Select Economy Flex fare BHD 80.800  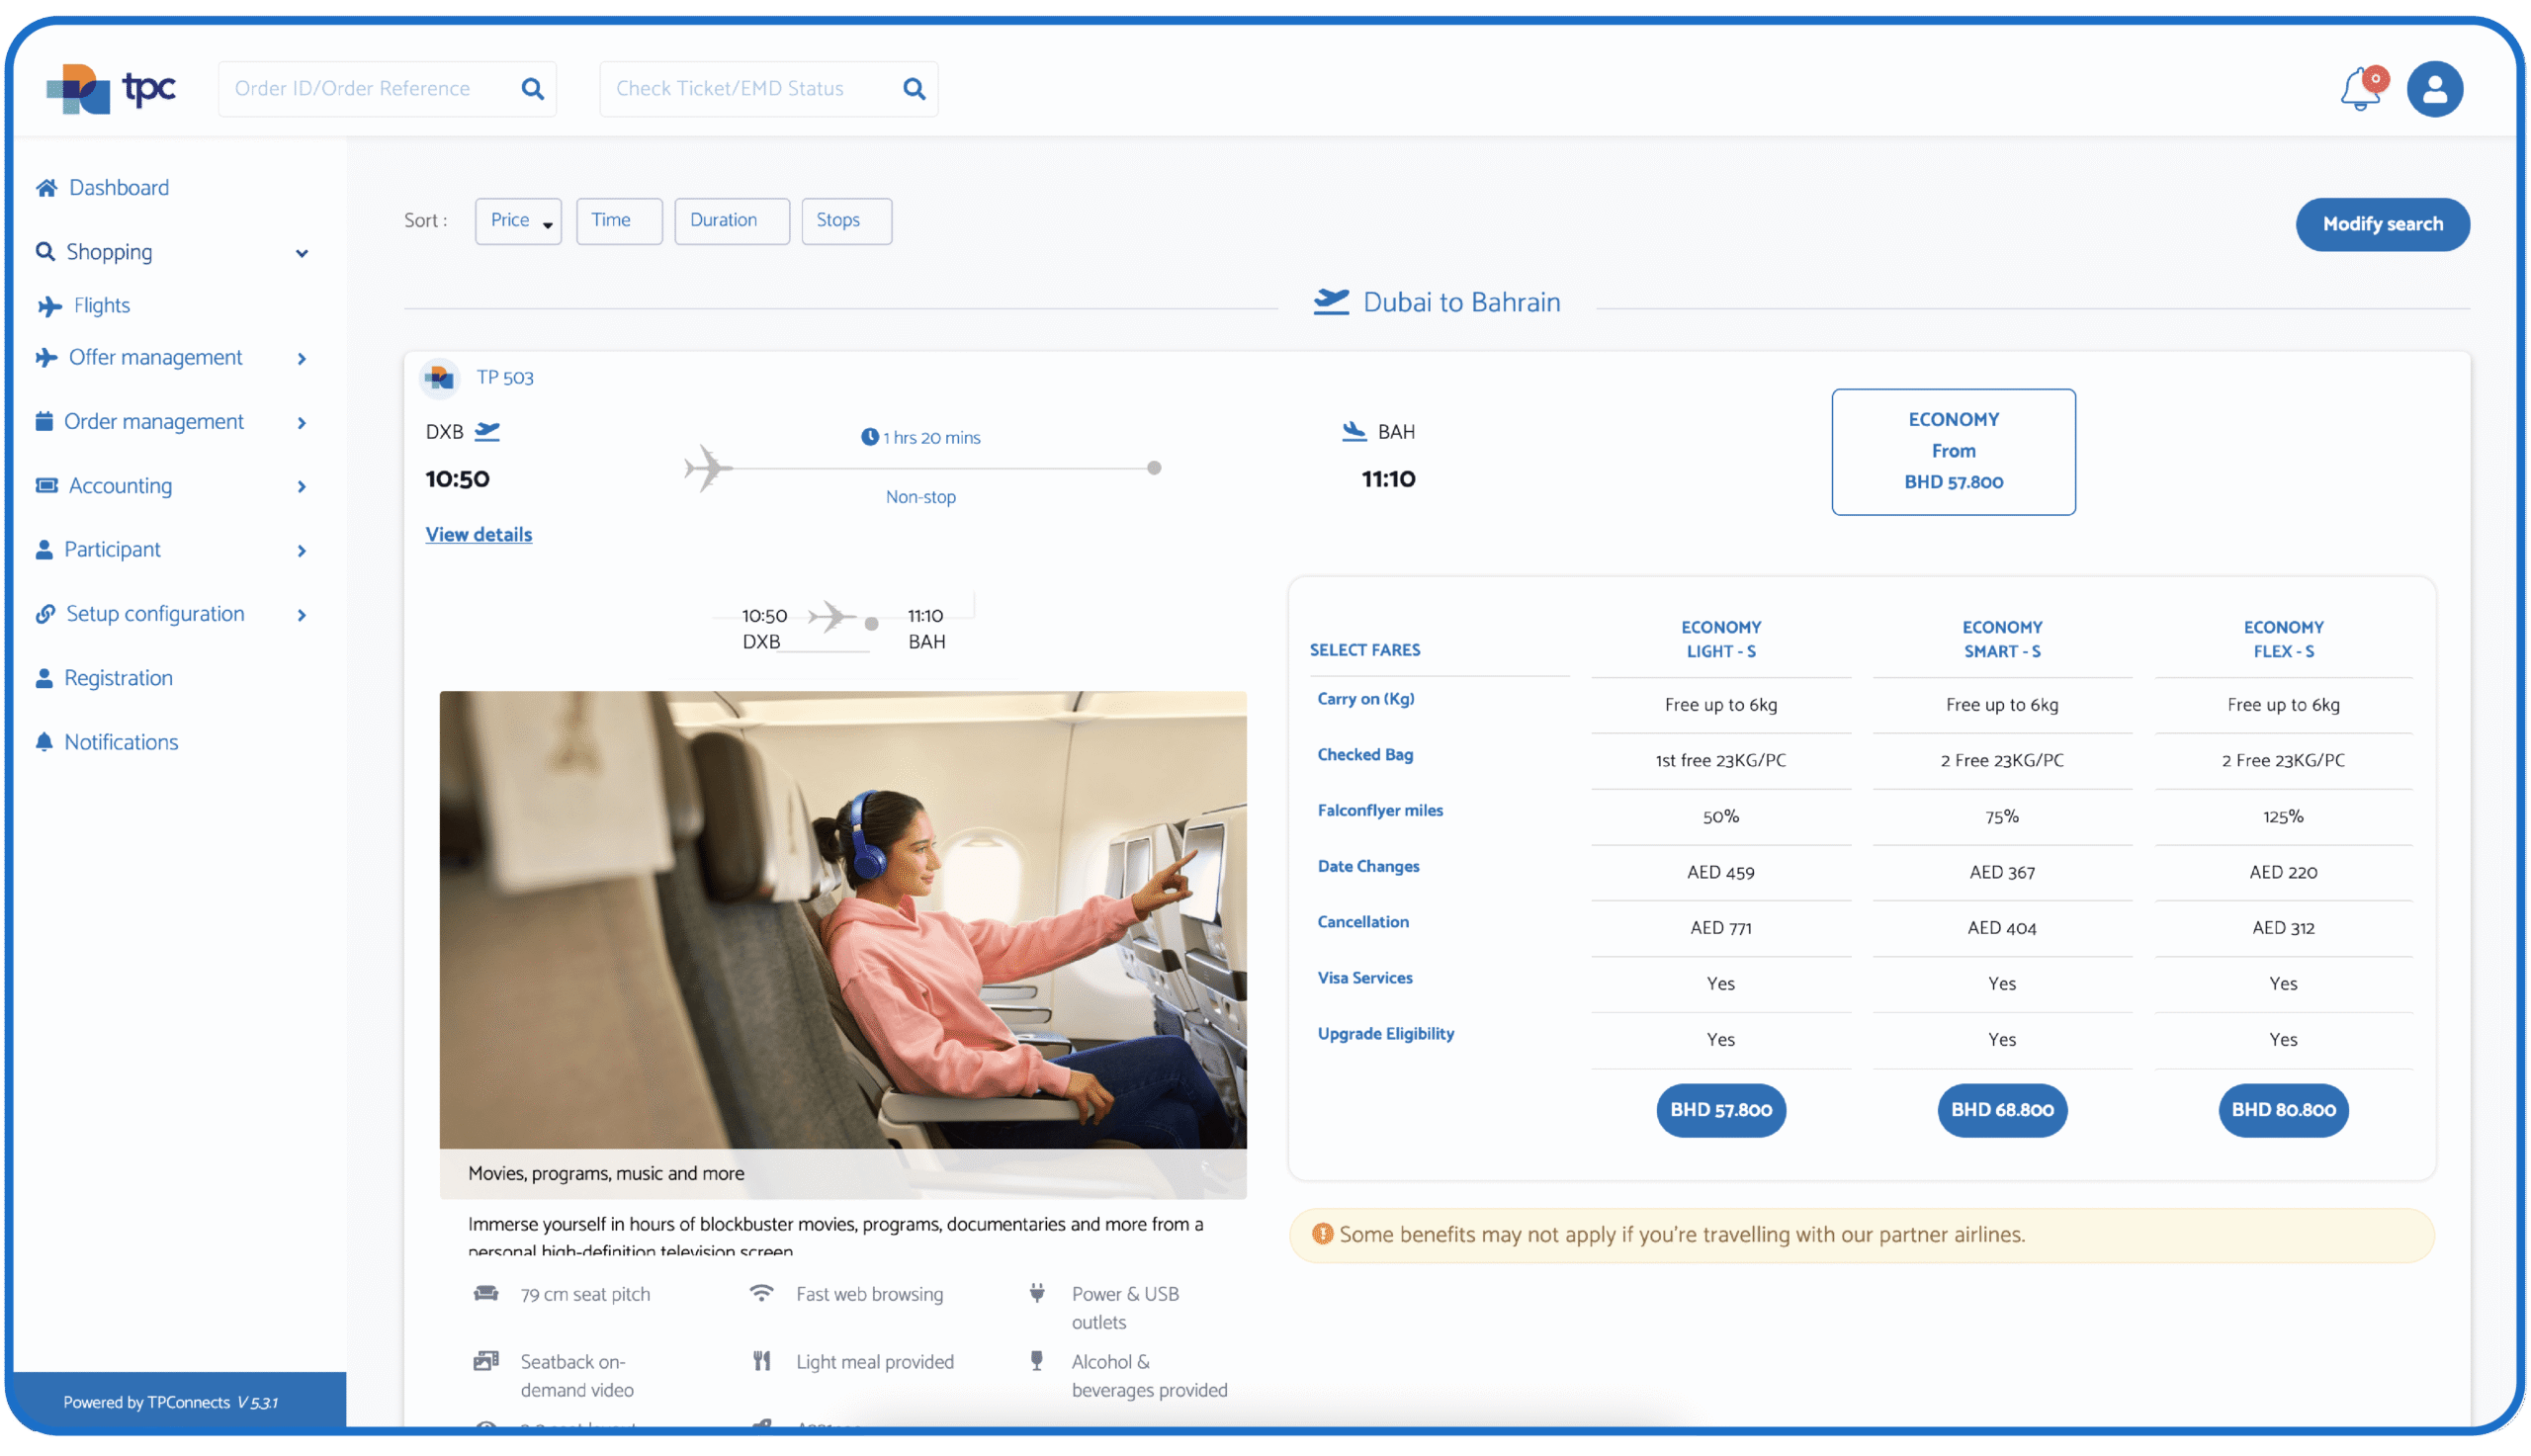click(2282, 1110)
